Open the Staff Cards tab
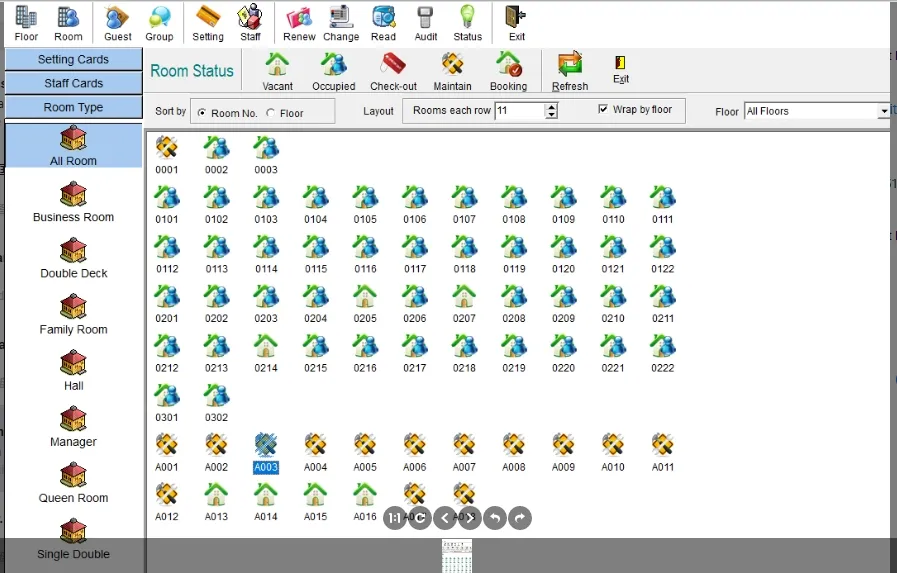Screen dimensions: 897x573 tap(73, 83)
